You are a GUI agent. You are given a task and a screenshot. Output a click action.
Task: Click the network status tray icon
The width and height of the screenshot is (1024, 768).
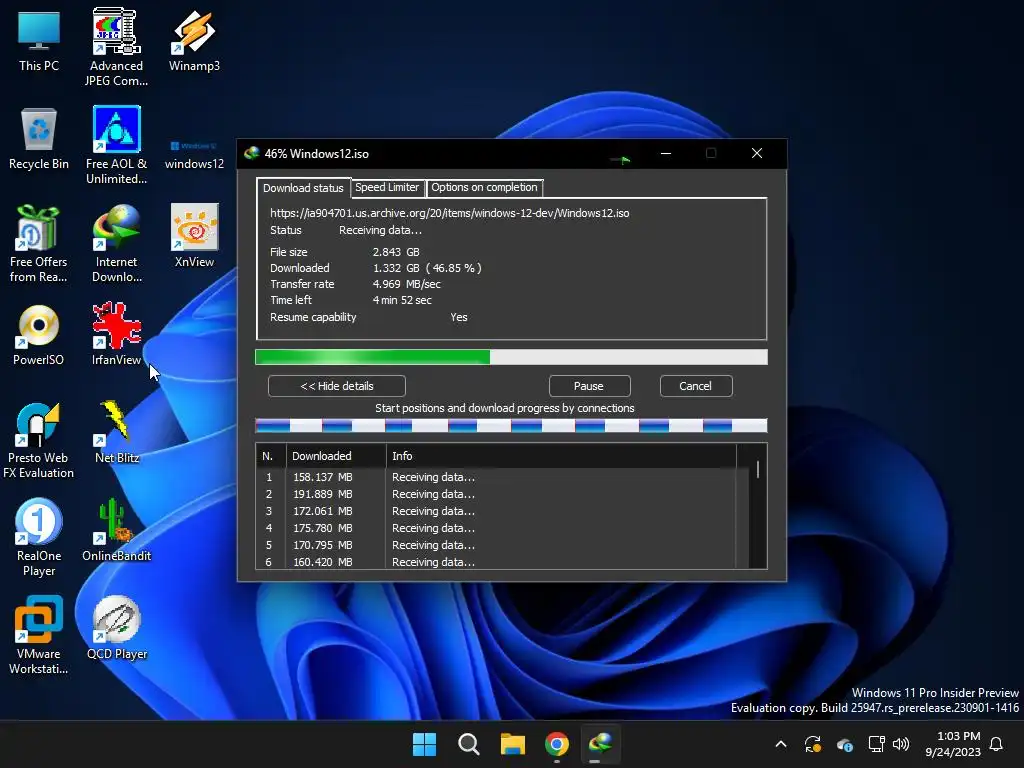click(x=876, y=744)
